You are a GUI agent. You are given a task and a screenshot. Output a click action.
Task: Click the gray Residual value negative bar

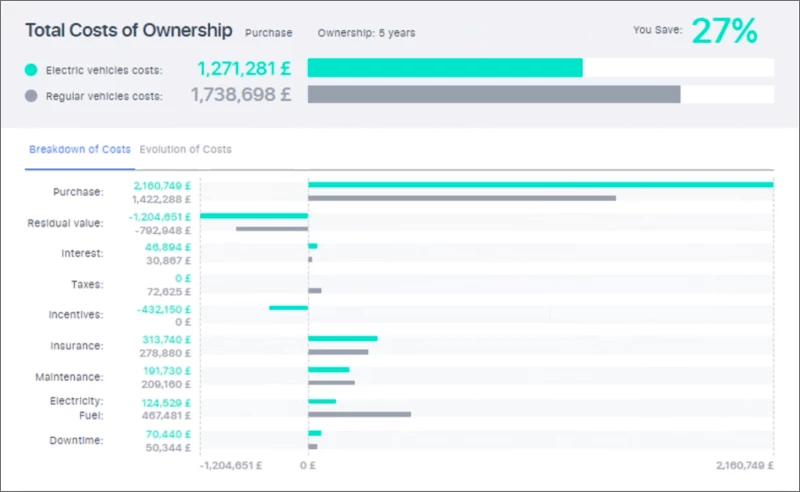(272, 229)
